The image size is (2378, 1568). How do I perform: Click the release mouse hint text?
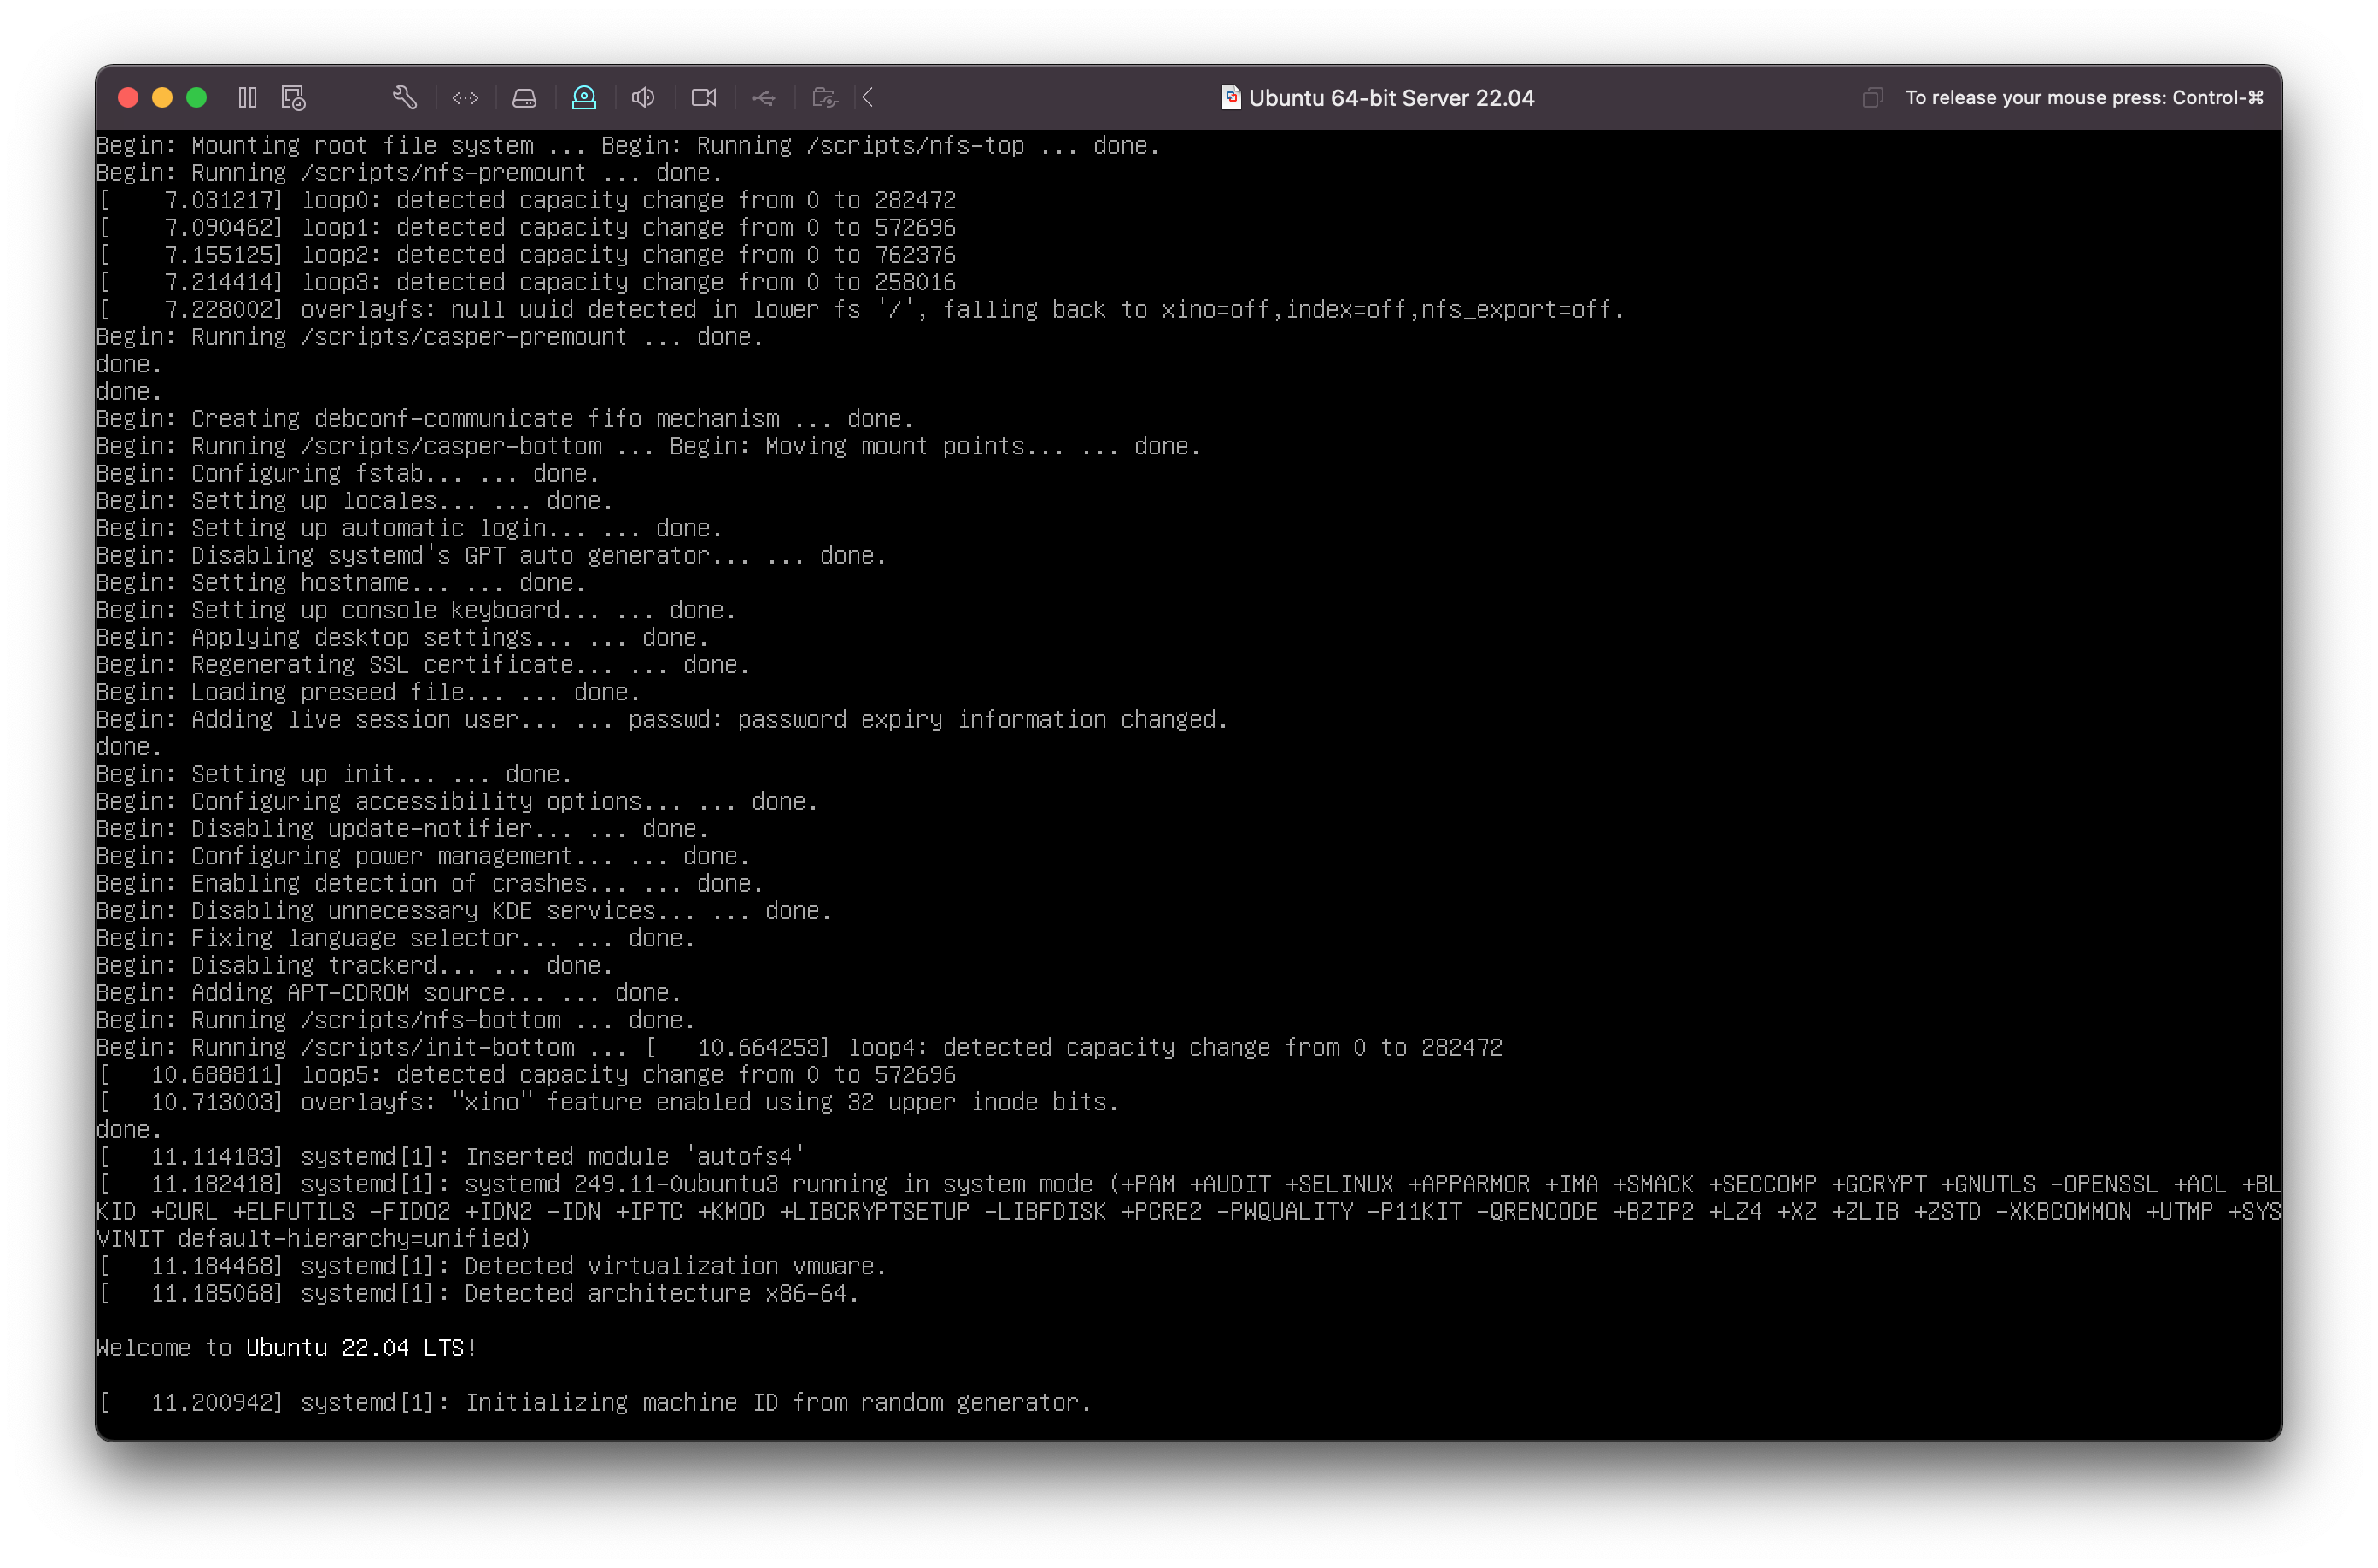(x=2084, y=97)
